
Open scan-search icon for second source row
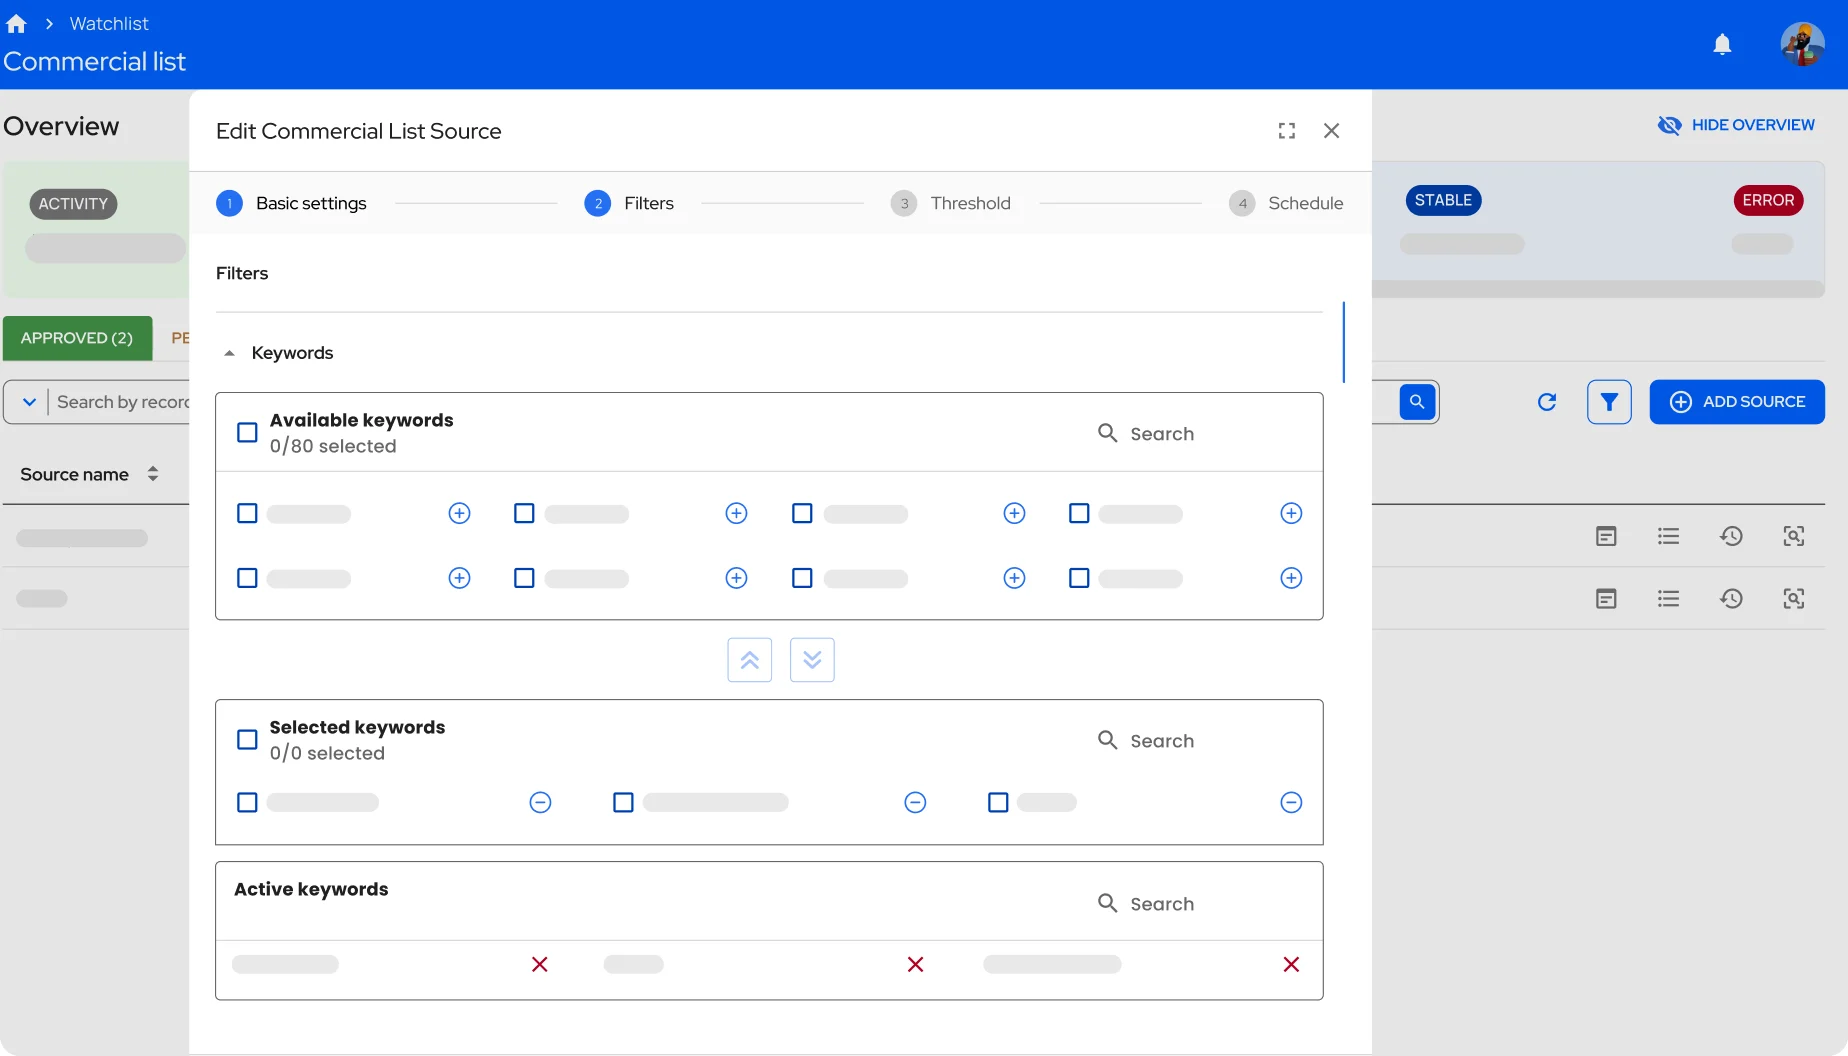1794,598
